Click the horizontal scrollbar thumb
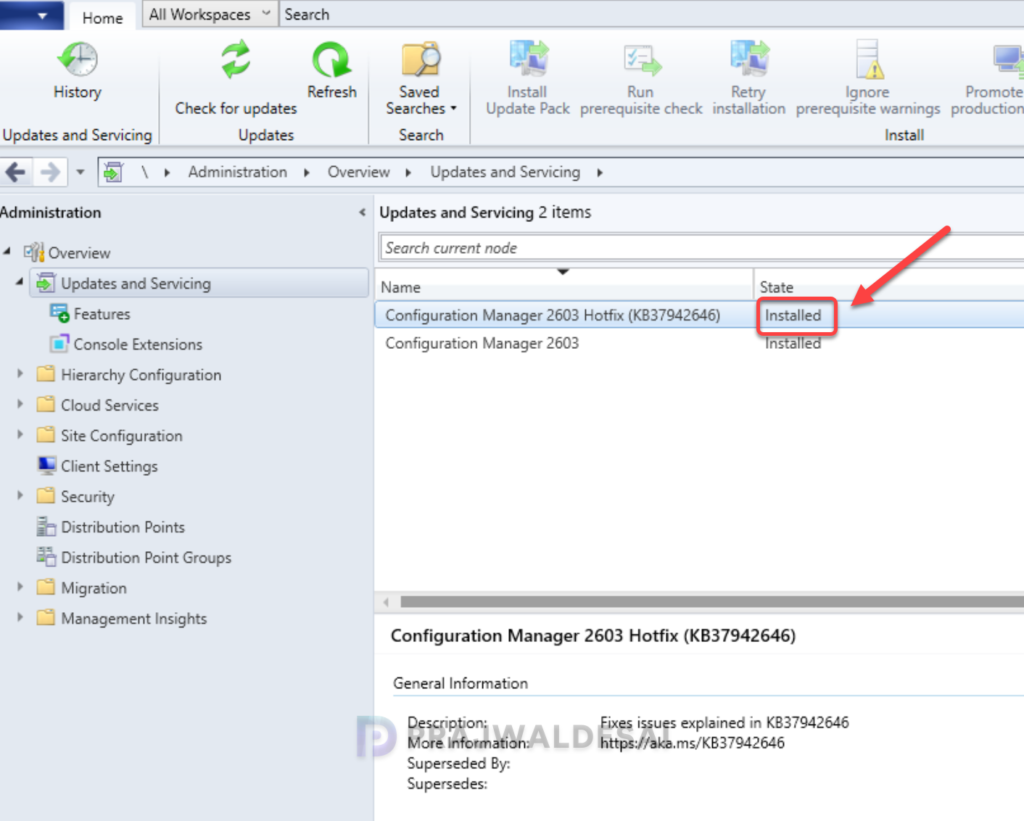The height and width of the screenshot is (821, 1024). click(x=712, y=602)
